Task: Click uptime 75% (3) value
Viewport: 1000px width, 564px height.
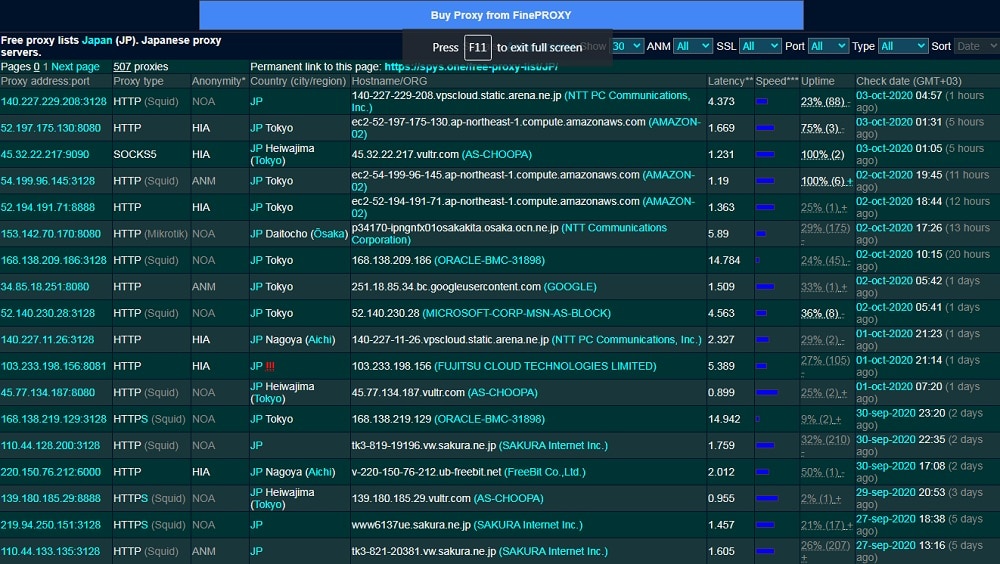Action: click(822, 128)
